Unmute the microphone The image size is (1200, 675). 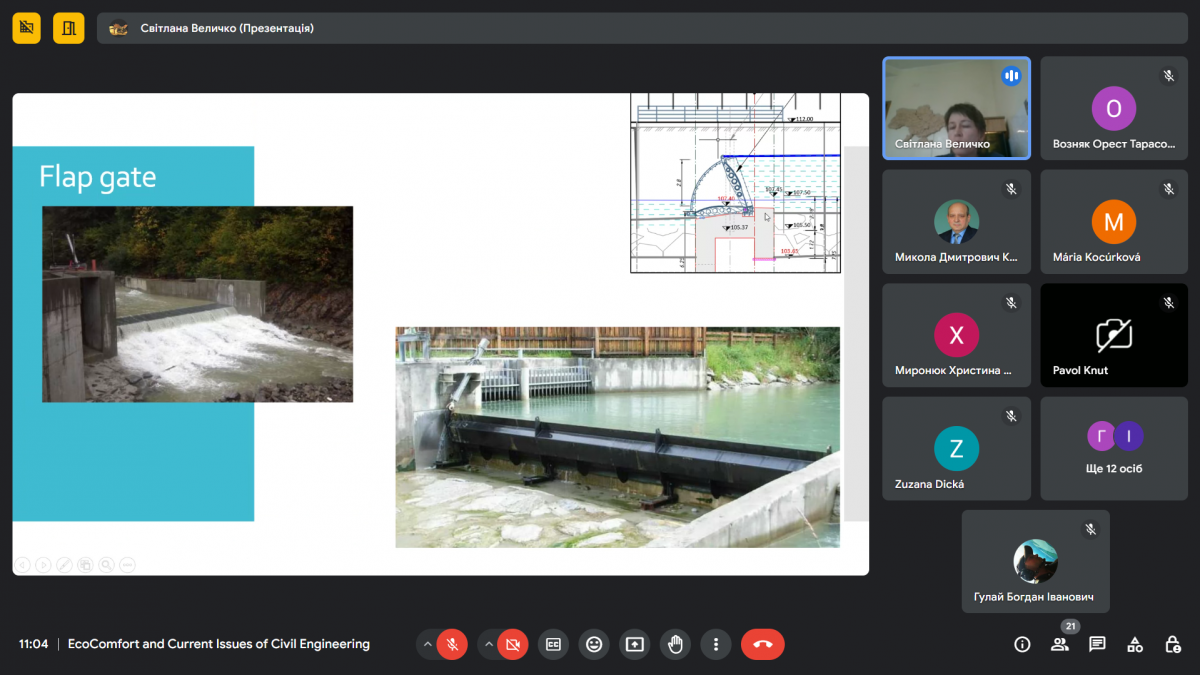(x=452, y=645)
